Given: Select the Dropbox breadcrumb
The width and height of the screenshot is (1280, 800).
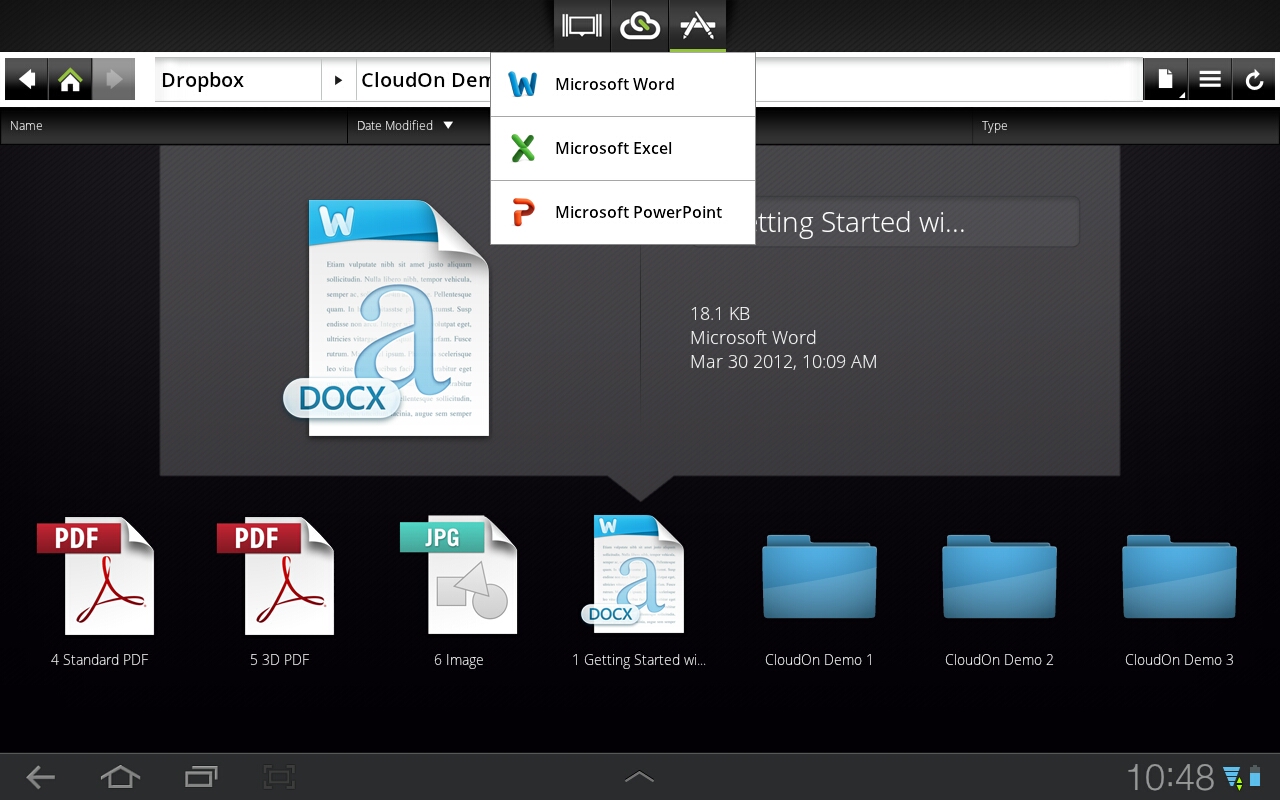Looking at the screenshot, I should [x=238, y=80].
